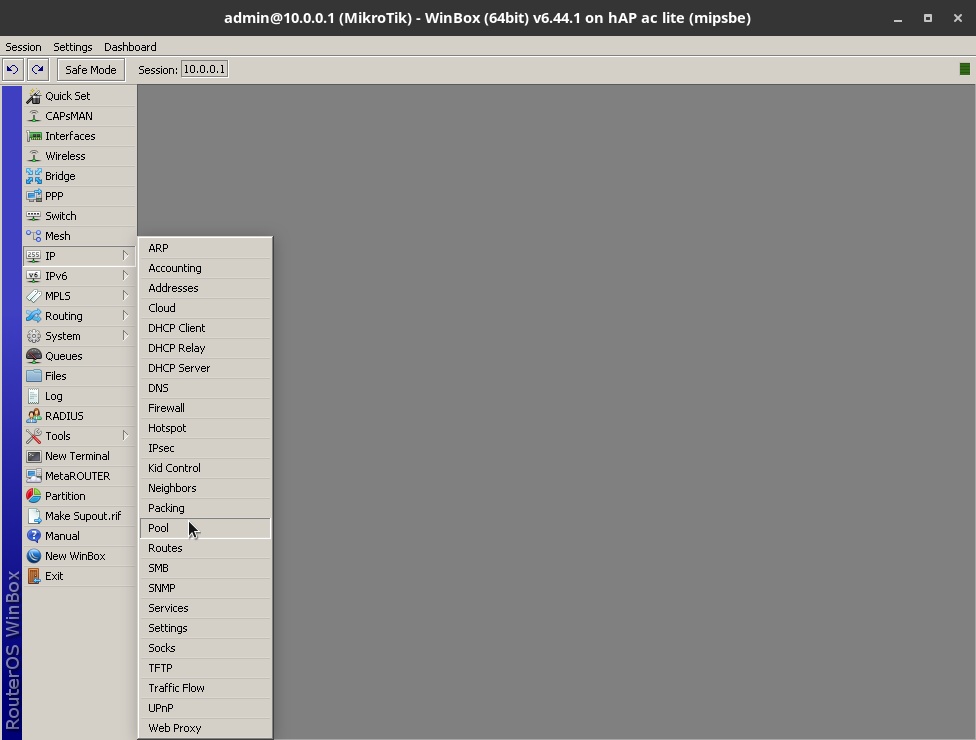Screen dimensions: 976x740
Task: Open Hotspot in the IP submenu
Action: tap(205, 428)
